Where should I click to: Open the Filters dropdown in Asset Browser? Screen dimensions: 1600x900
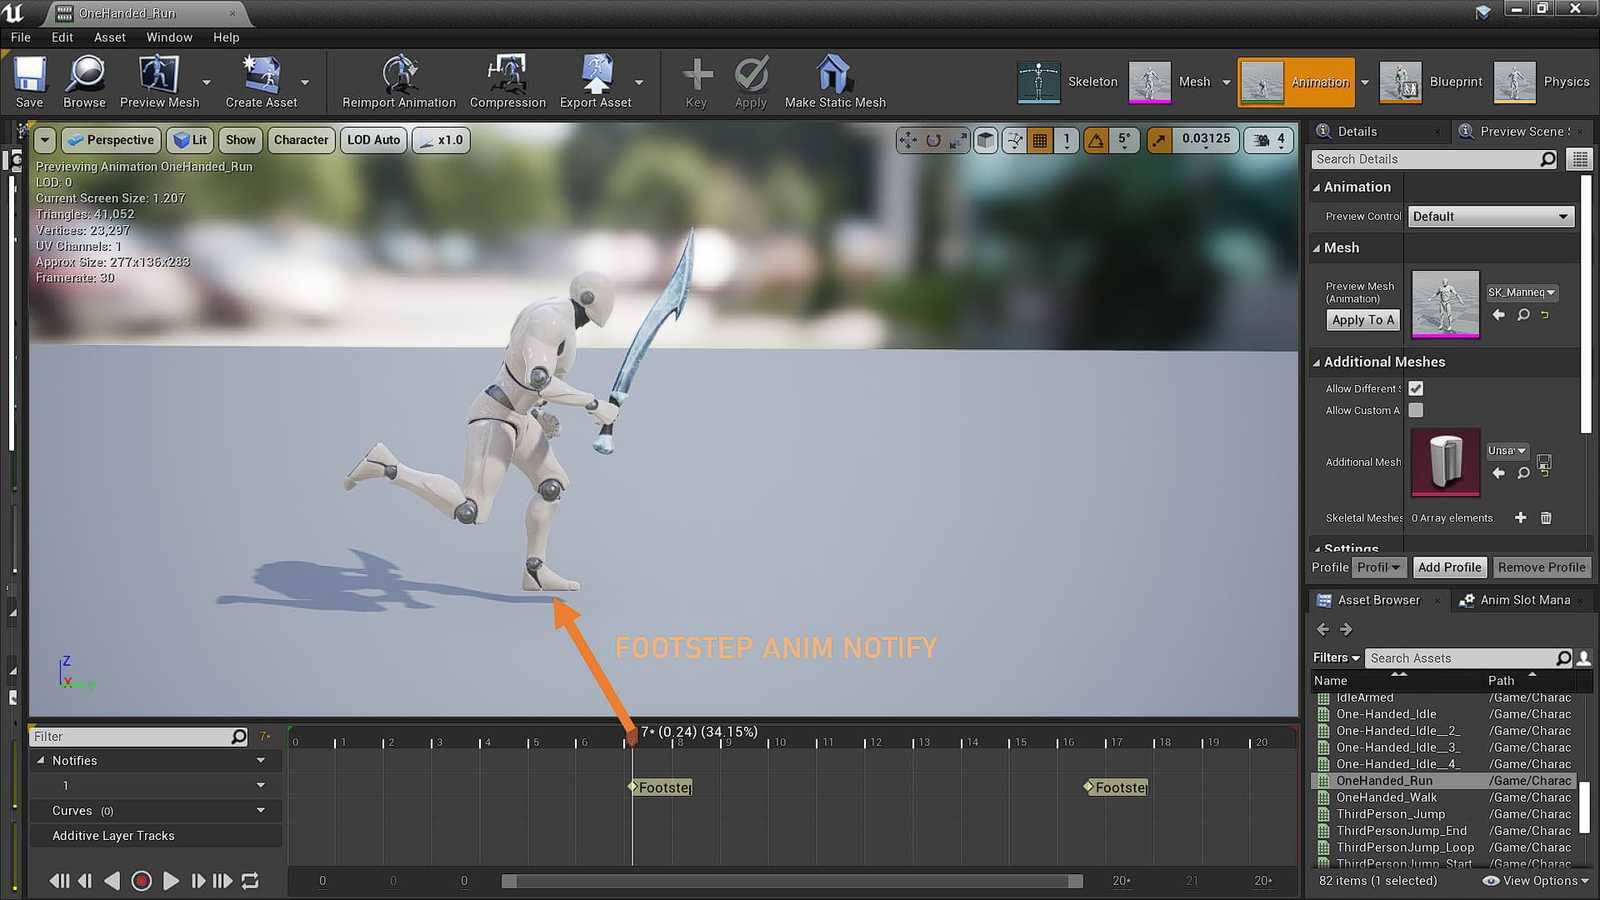pyautogui.click(x=1336, y=658)
